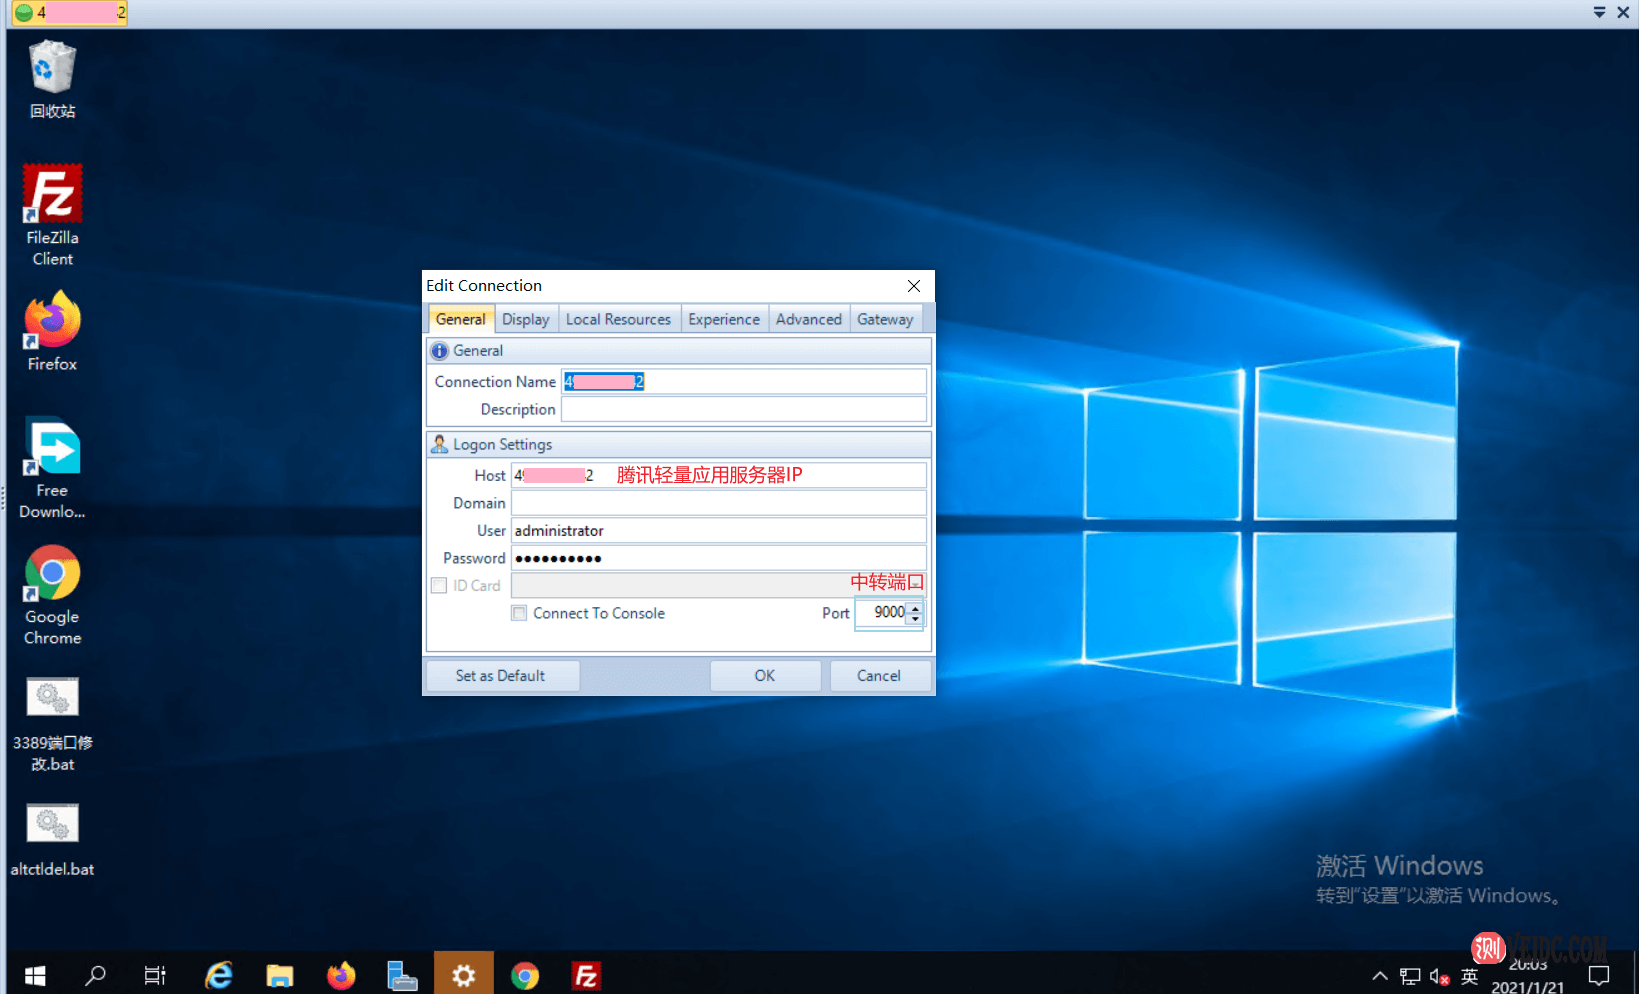Expand the session bar dropdown arrow
The image size is (1639, 994).
(1599, 12)
